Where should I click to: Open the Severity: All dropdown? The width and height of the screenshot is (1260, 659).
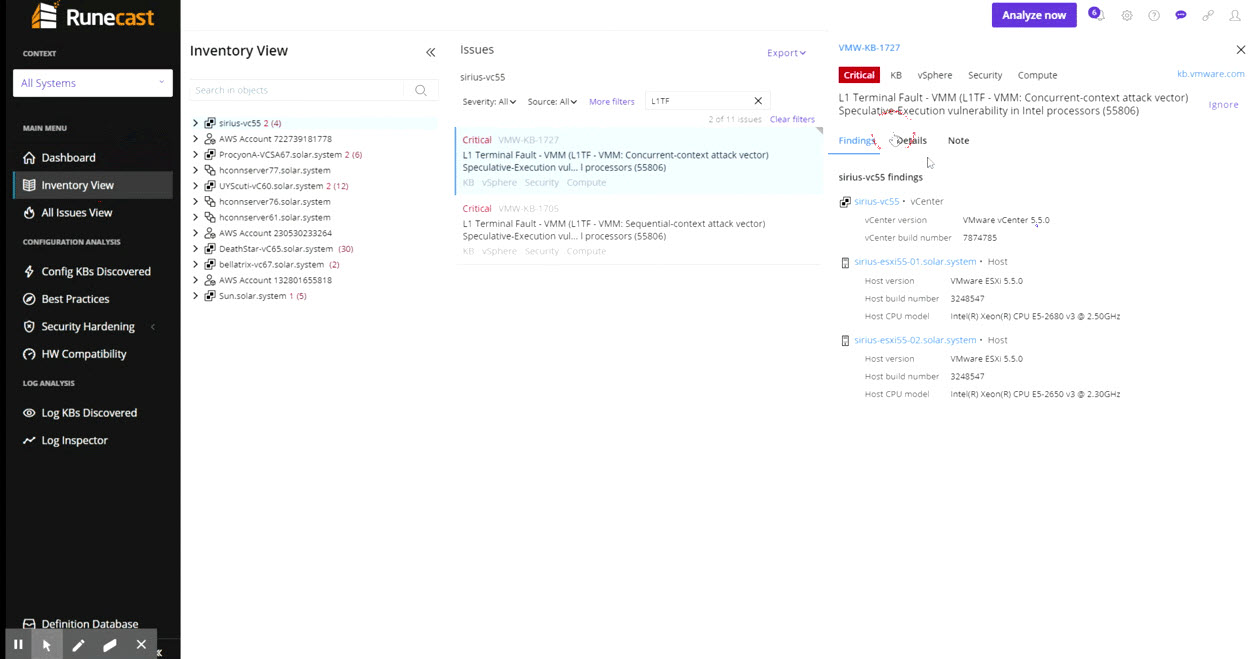489,102
